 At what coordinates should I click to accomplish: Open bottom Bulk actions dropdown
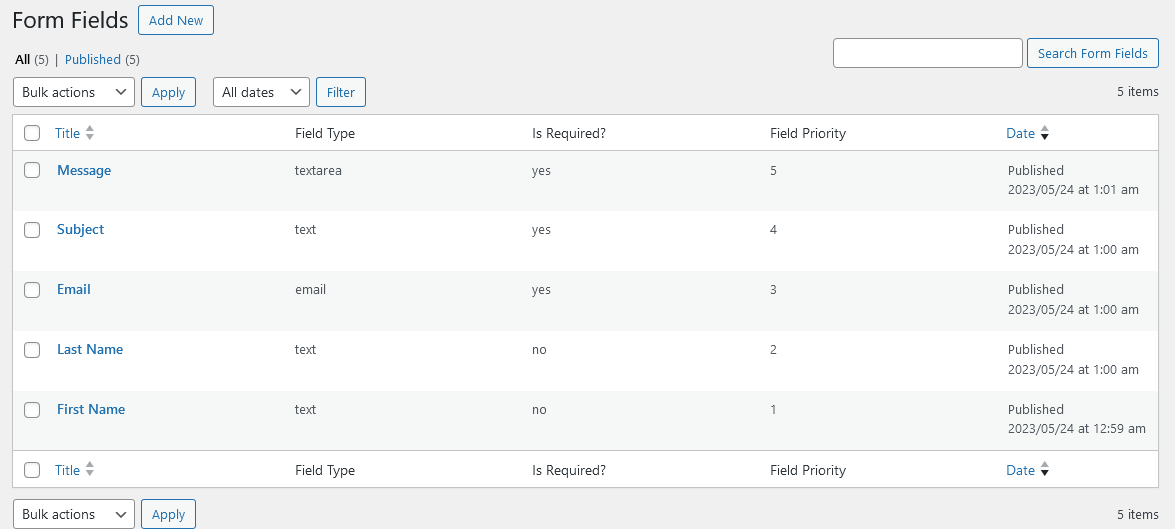coord(74,514)
